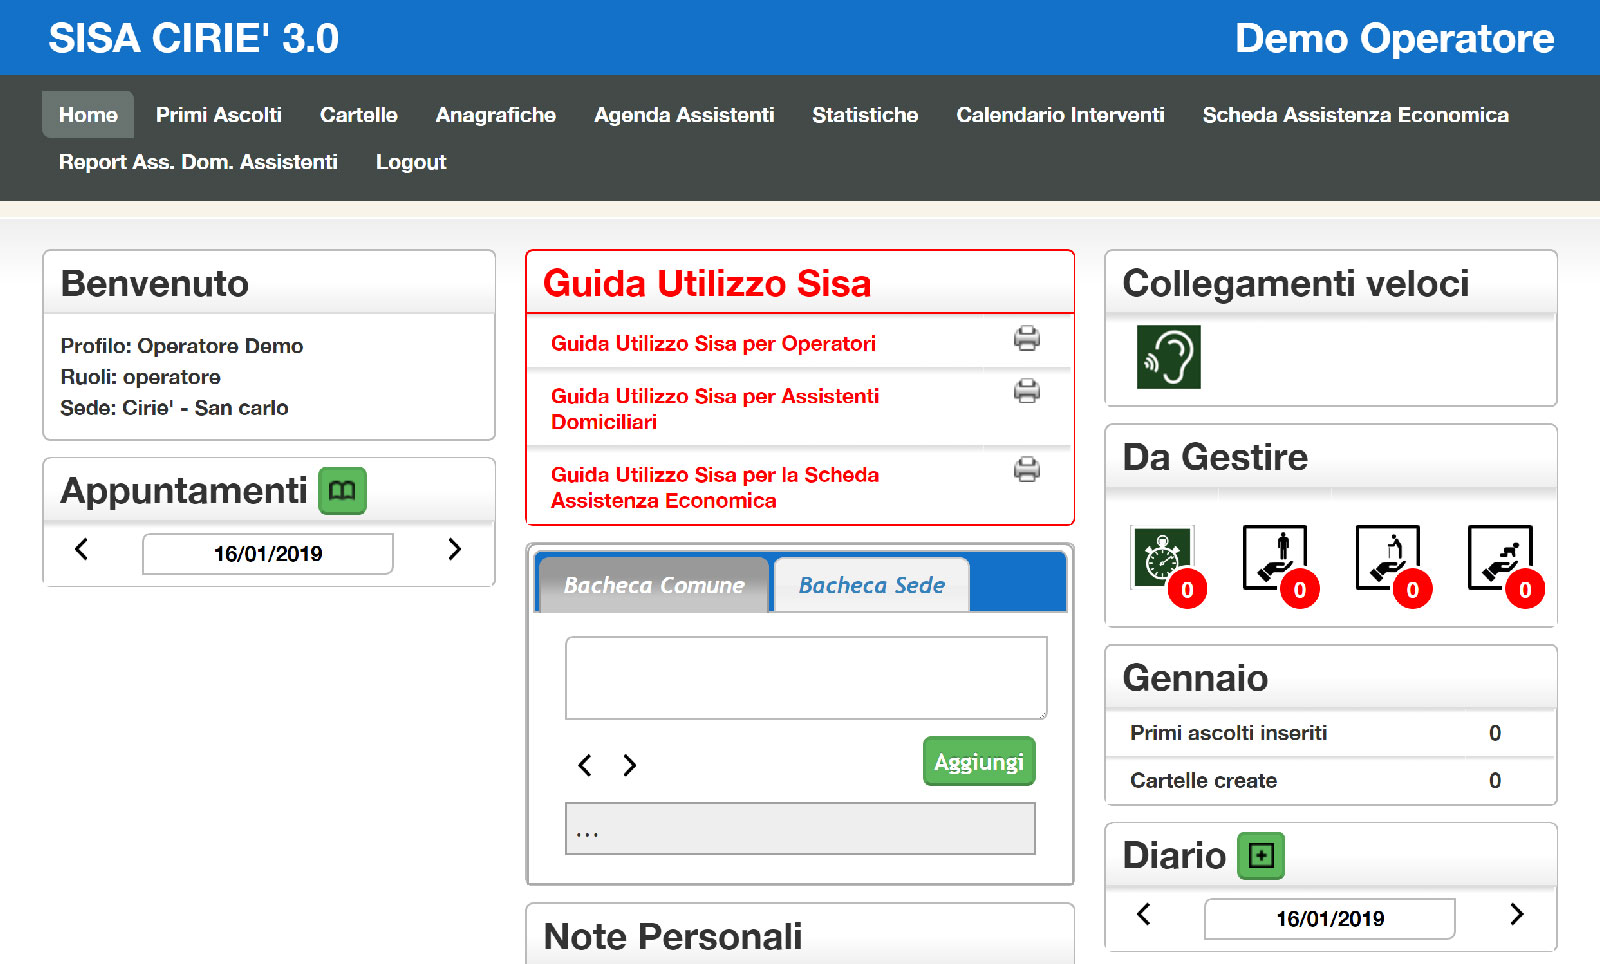Click Ruoli: operatore text
The image size is (1600, 964).
(x=140, y=377)
